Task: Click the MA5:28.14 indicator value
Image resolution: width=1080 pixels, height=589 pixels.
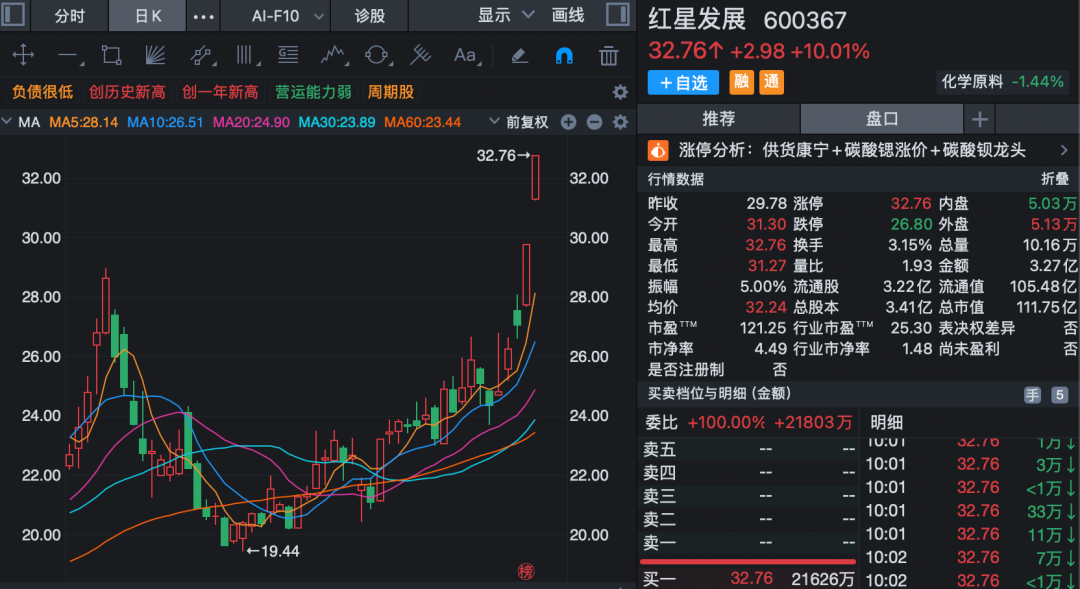Action: (83, 123)
